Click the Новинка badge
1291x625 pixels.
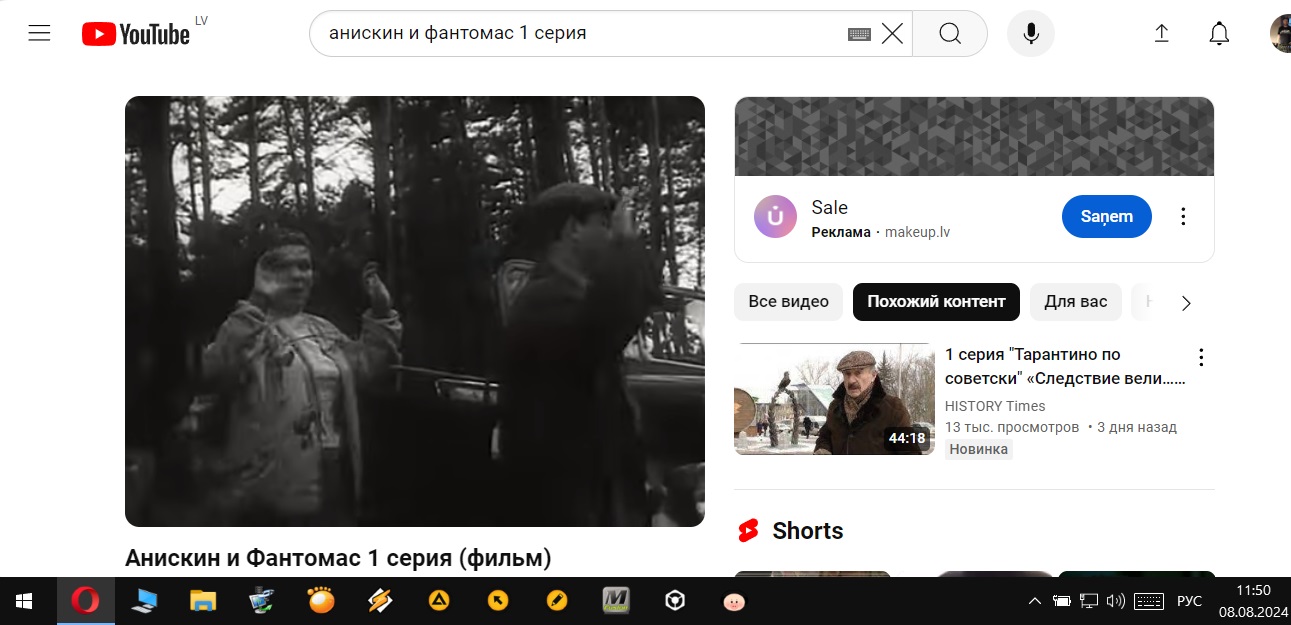(x=979, y=449)
